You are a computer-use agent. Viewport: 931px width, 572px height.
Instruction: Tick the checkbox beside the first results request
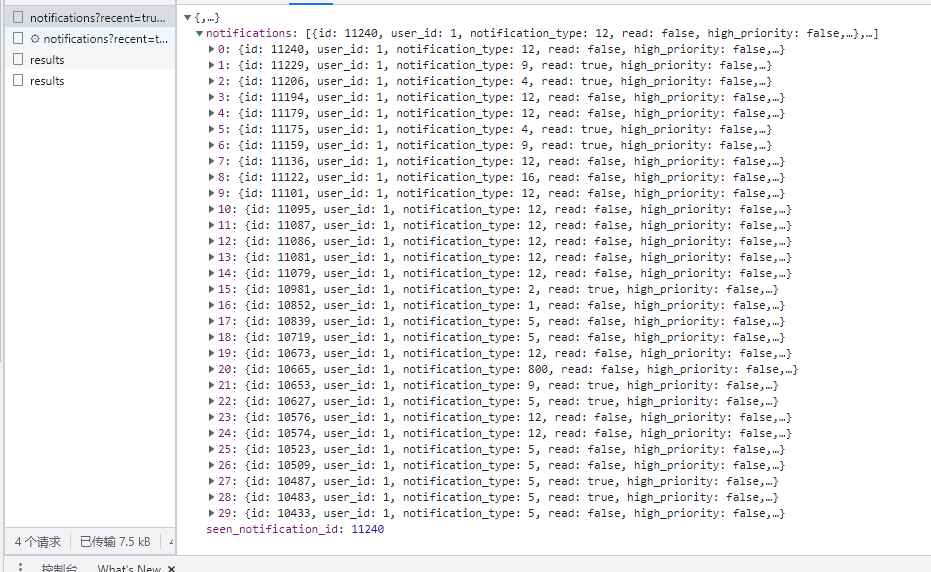(18, 59)
